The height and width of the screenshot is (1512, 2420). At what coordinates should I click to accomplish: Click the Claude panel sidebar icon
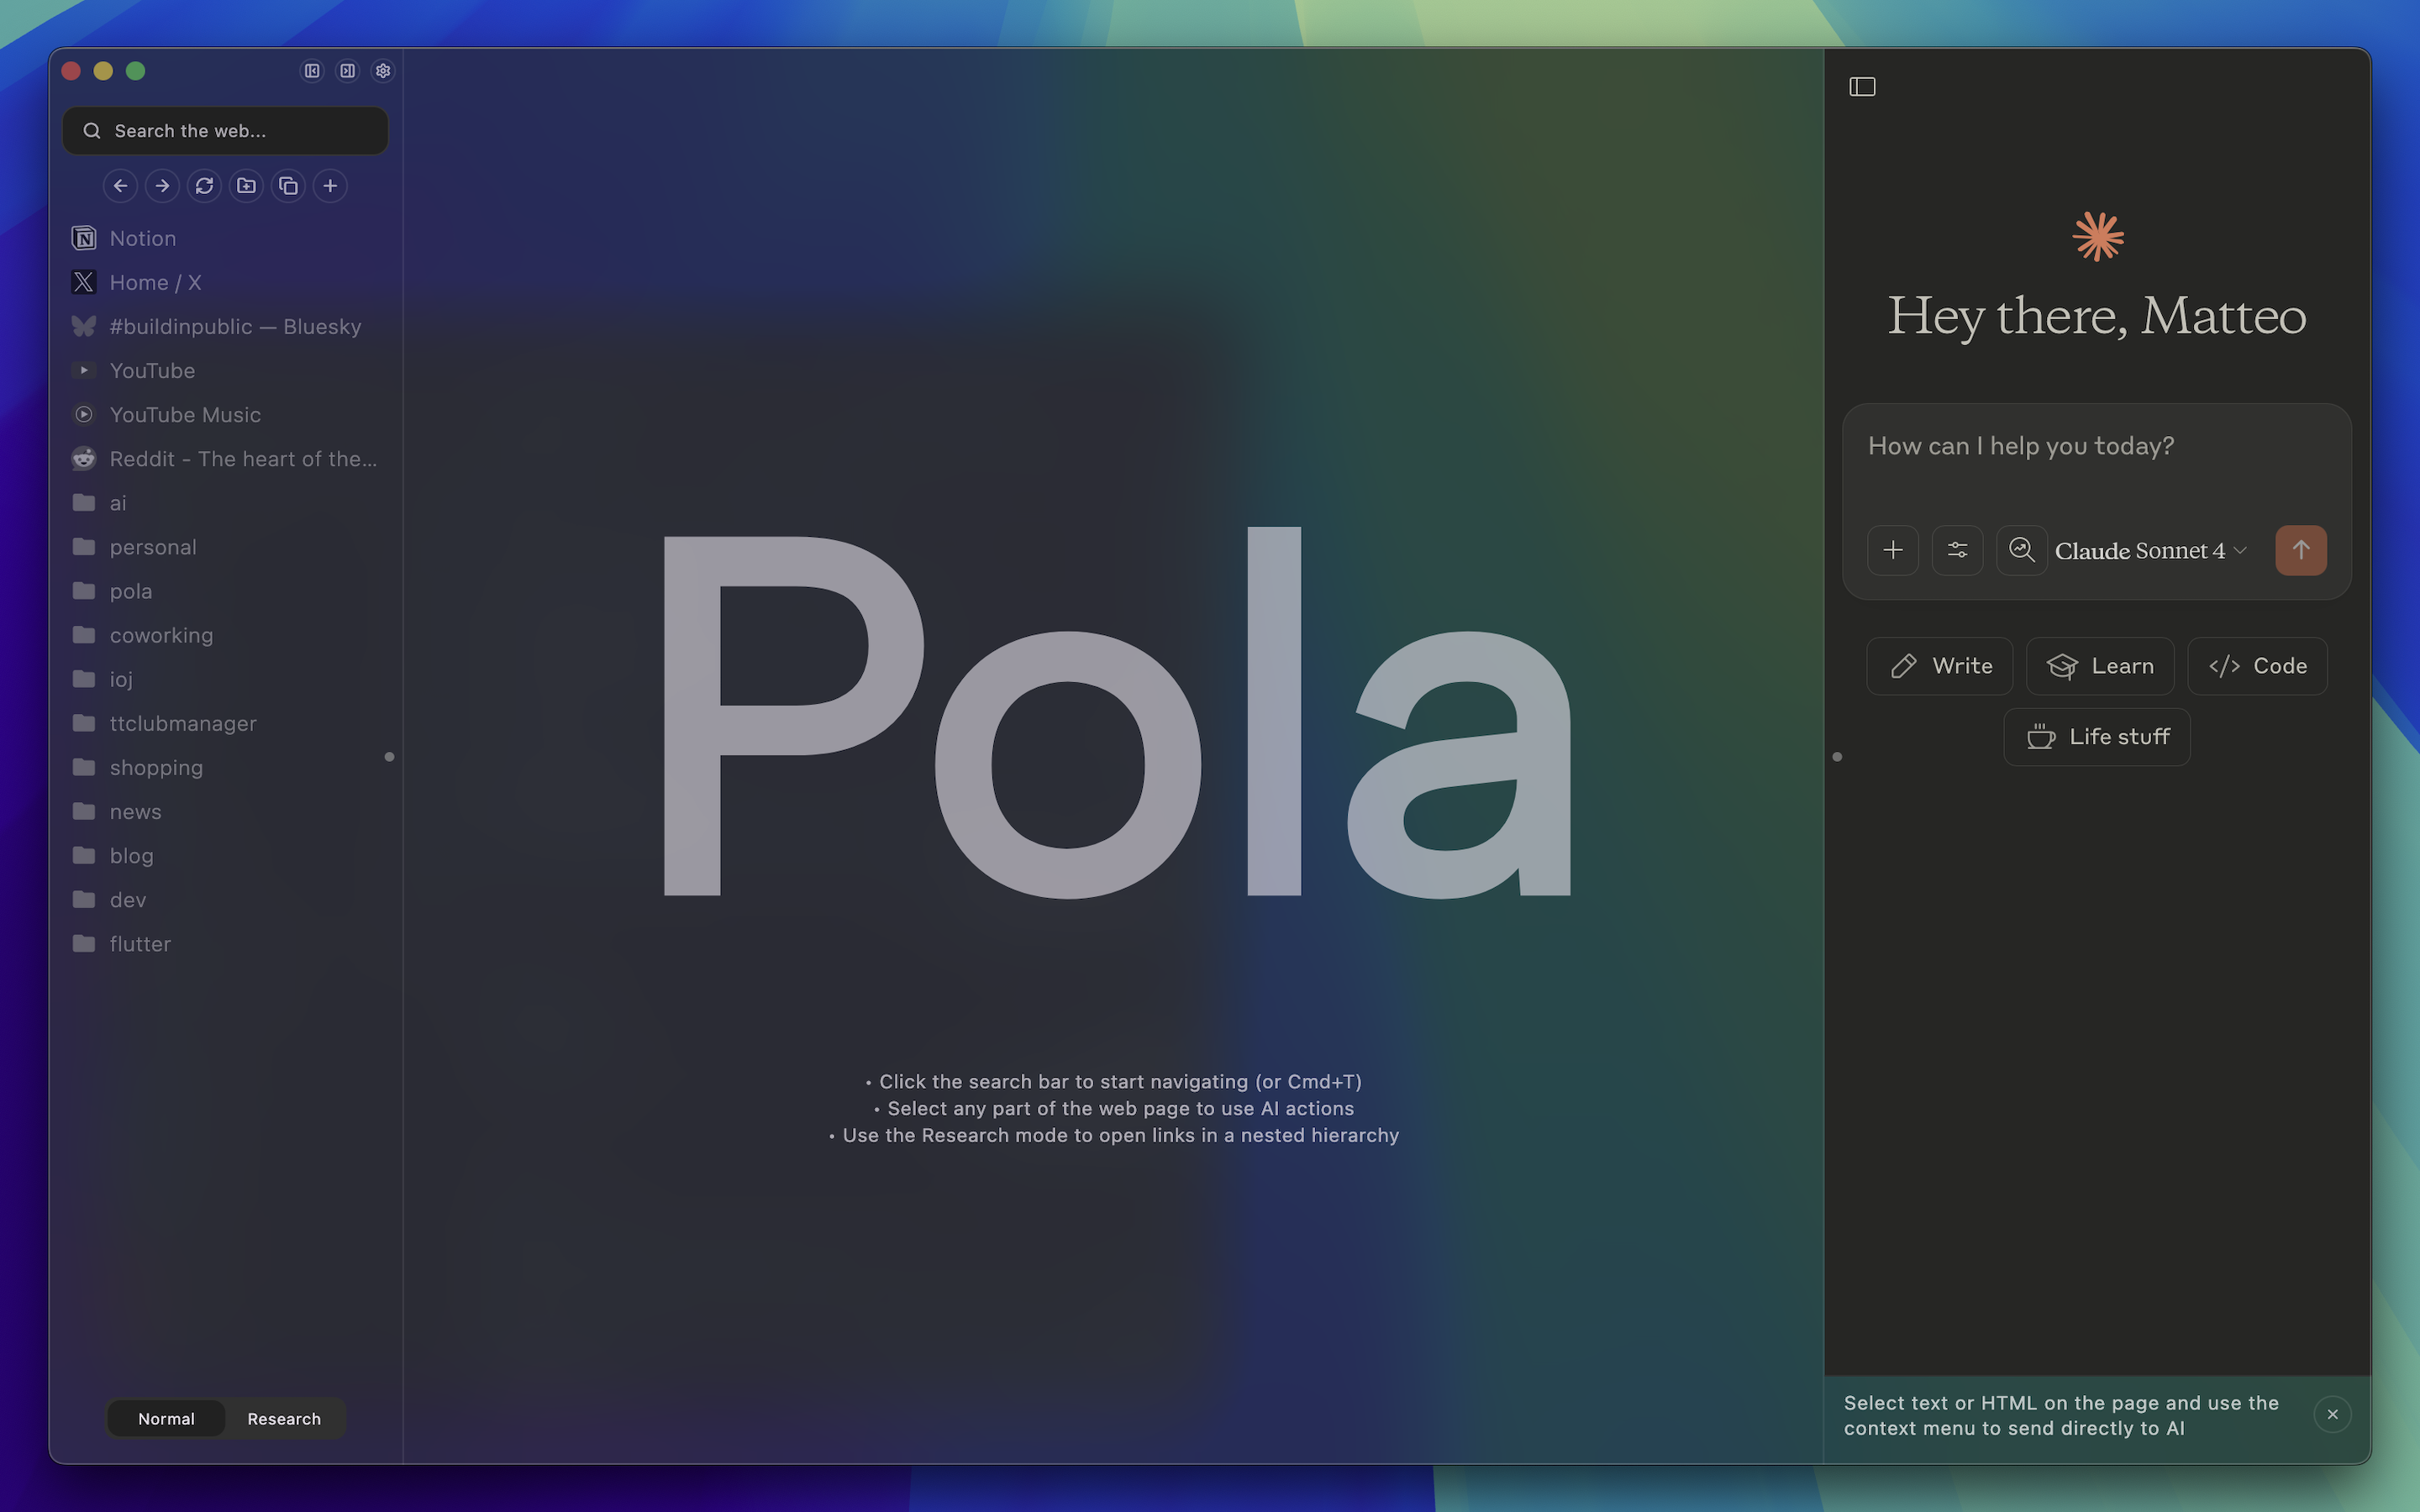click(1862, 87)
